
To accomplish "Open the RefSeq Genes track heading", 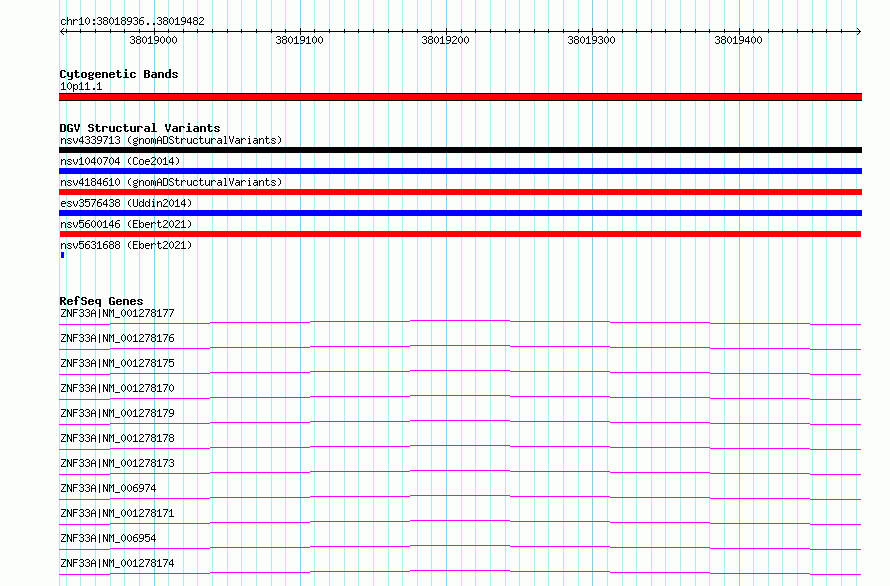I will [101, 301].
